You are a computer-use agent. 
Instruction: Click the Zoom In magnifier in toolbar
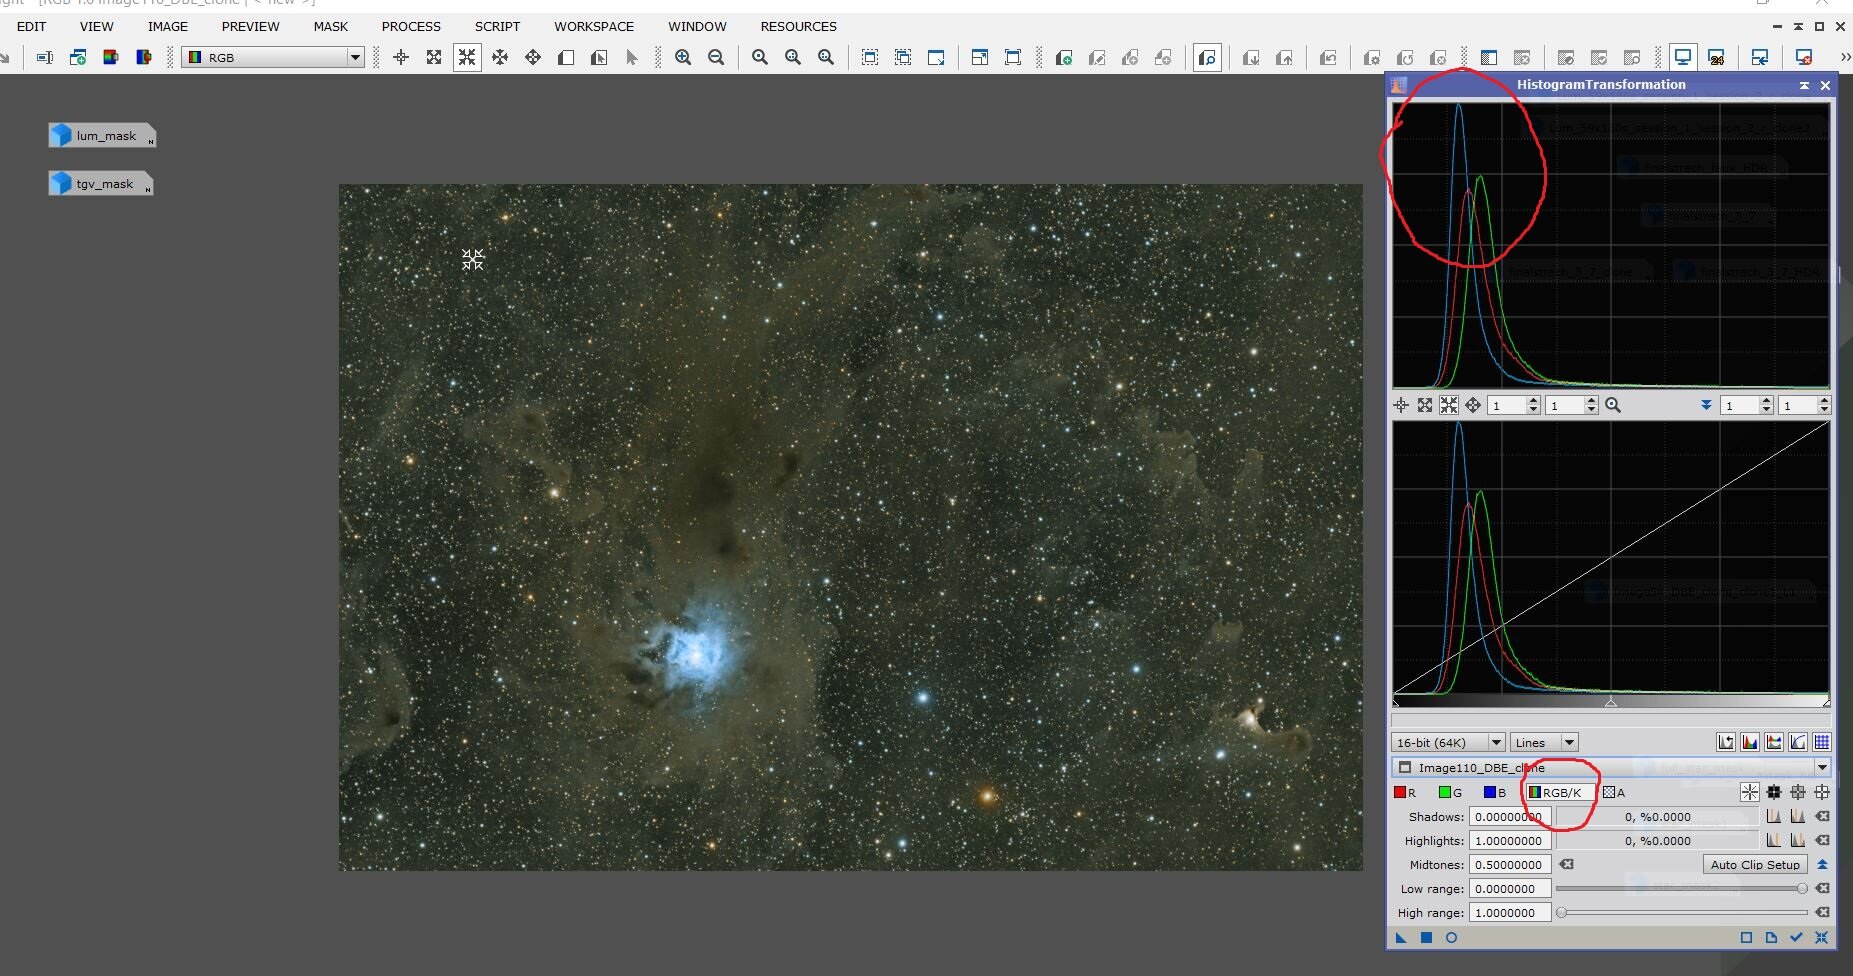(683, 58)
